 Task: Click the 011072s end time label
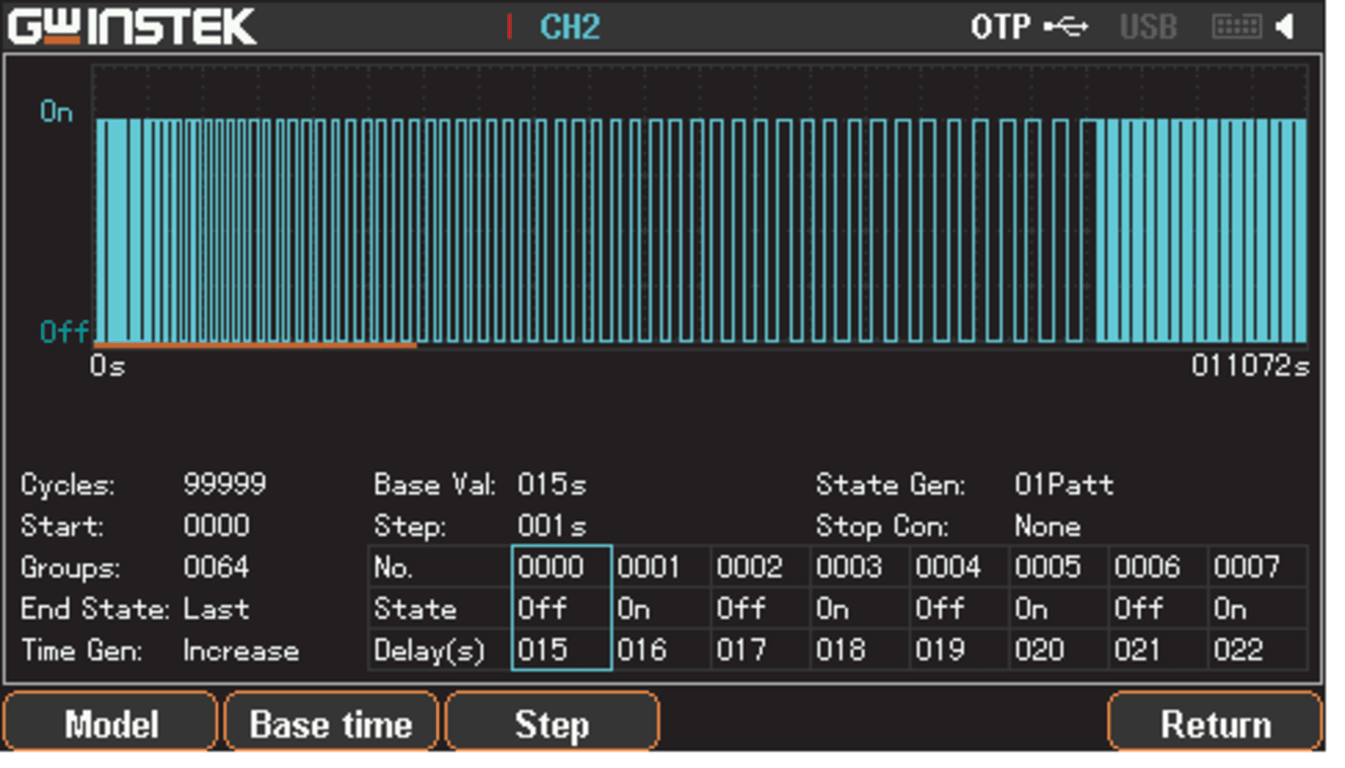[x=1250, y=367]
